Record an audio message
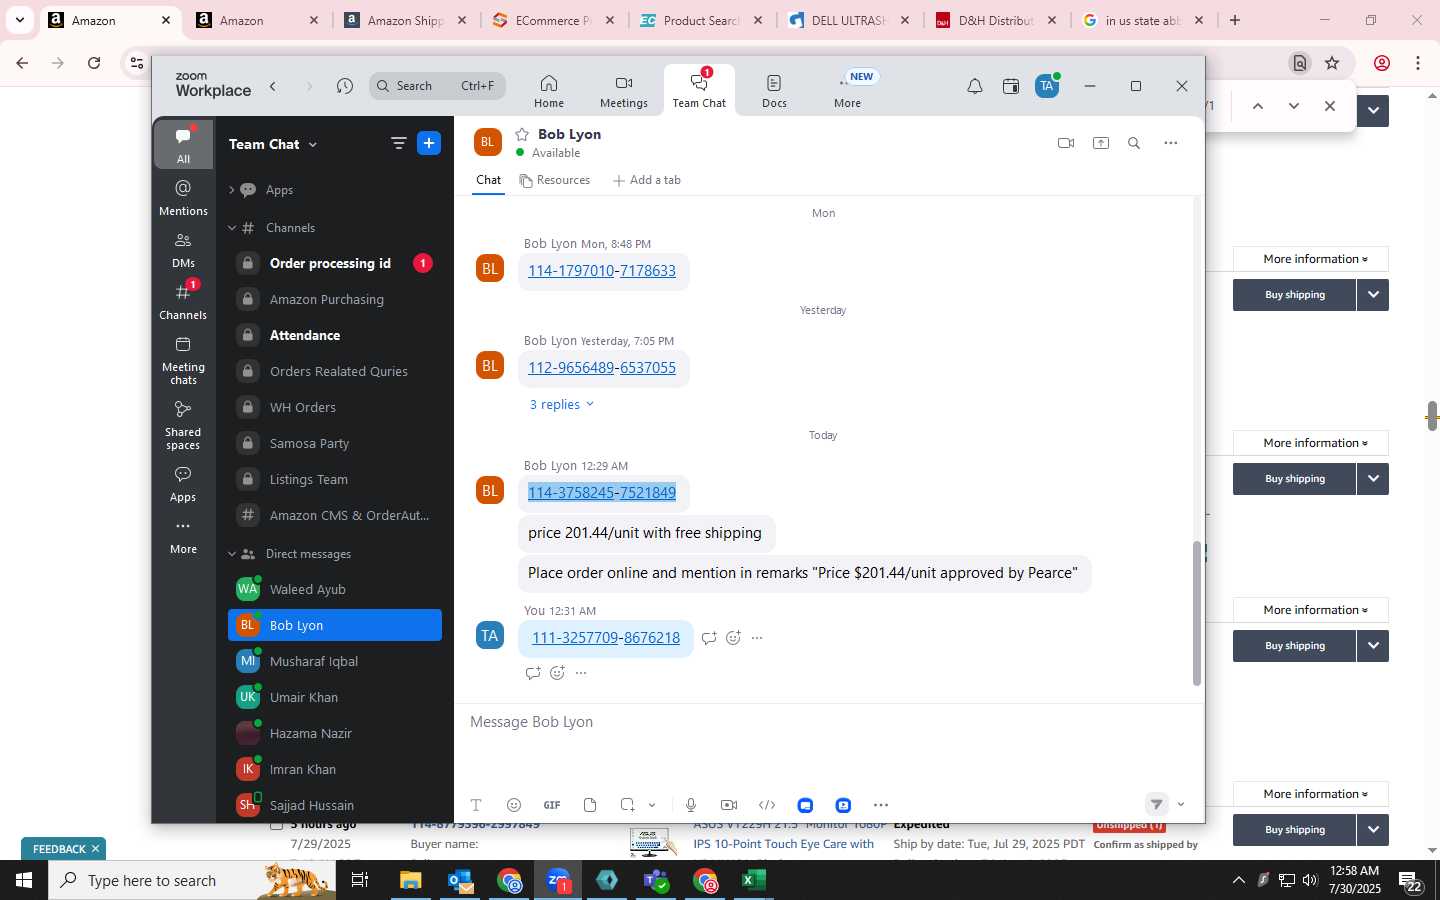The height and width of the screenshot is (900, 1440). click(x=691, y=805)
